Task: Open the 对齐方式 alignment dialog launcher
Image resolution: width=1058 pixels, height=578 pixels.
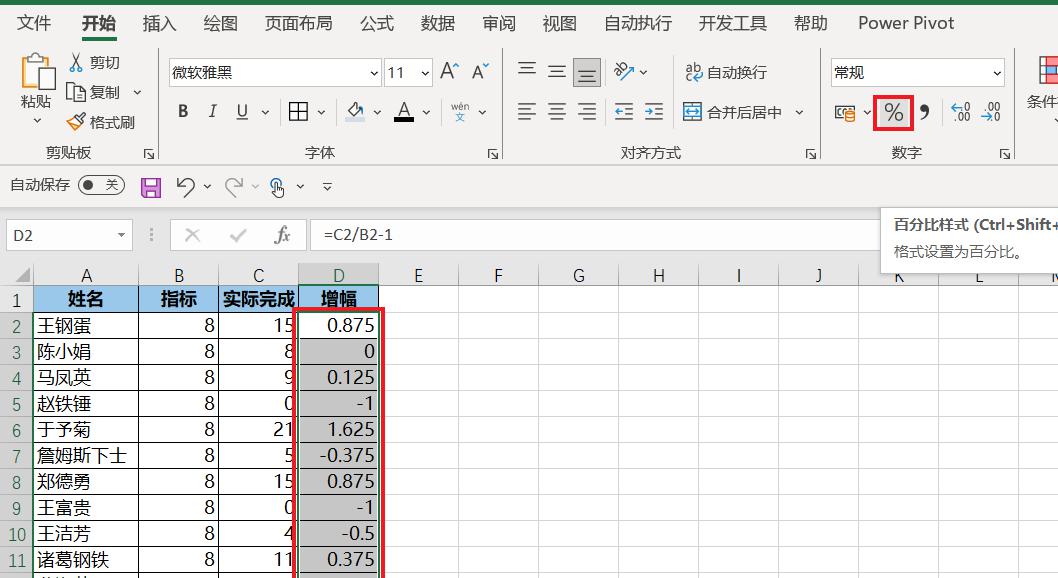Action: (811, 154)
